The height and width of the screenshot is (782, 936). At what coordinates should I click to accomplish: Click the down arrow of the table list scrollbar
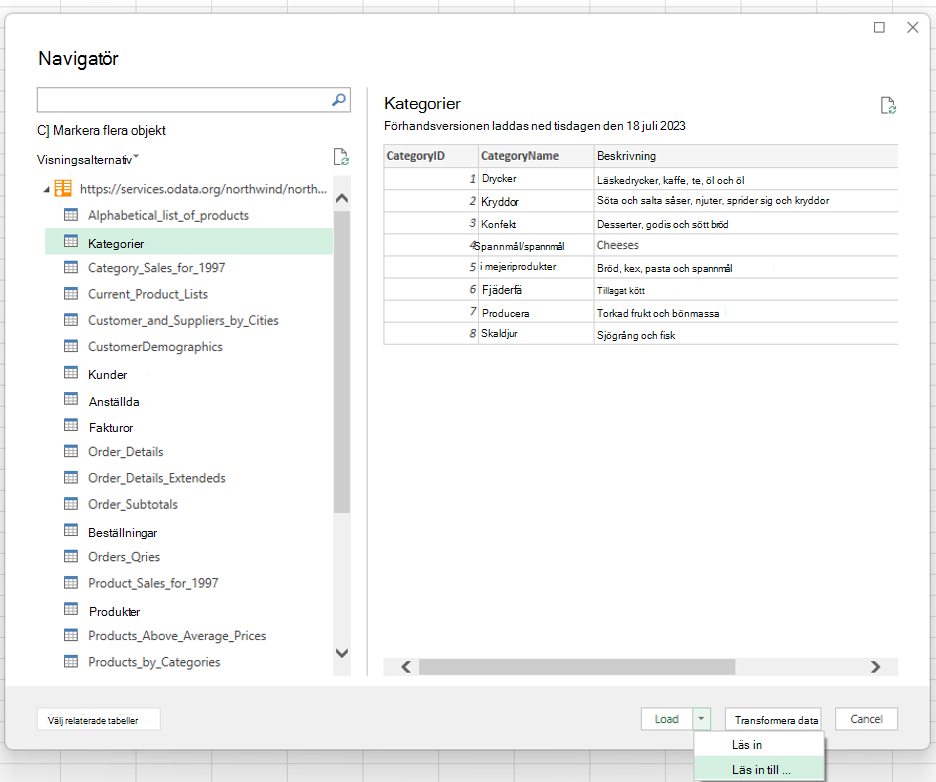[x=342, y=653]
